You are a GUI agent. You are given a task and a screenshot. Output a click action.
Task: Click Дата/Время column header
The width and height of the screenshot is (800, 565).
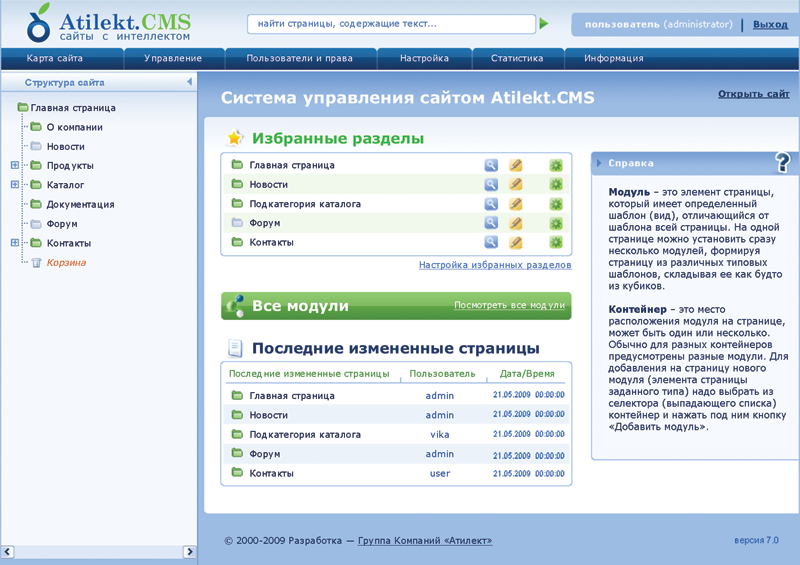click(x=527, y=374)
